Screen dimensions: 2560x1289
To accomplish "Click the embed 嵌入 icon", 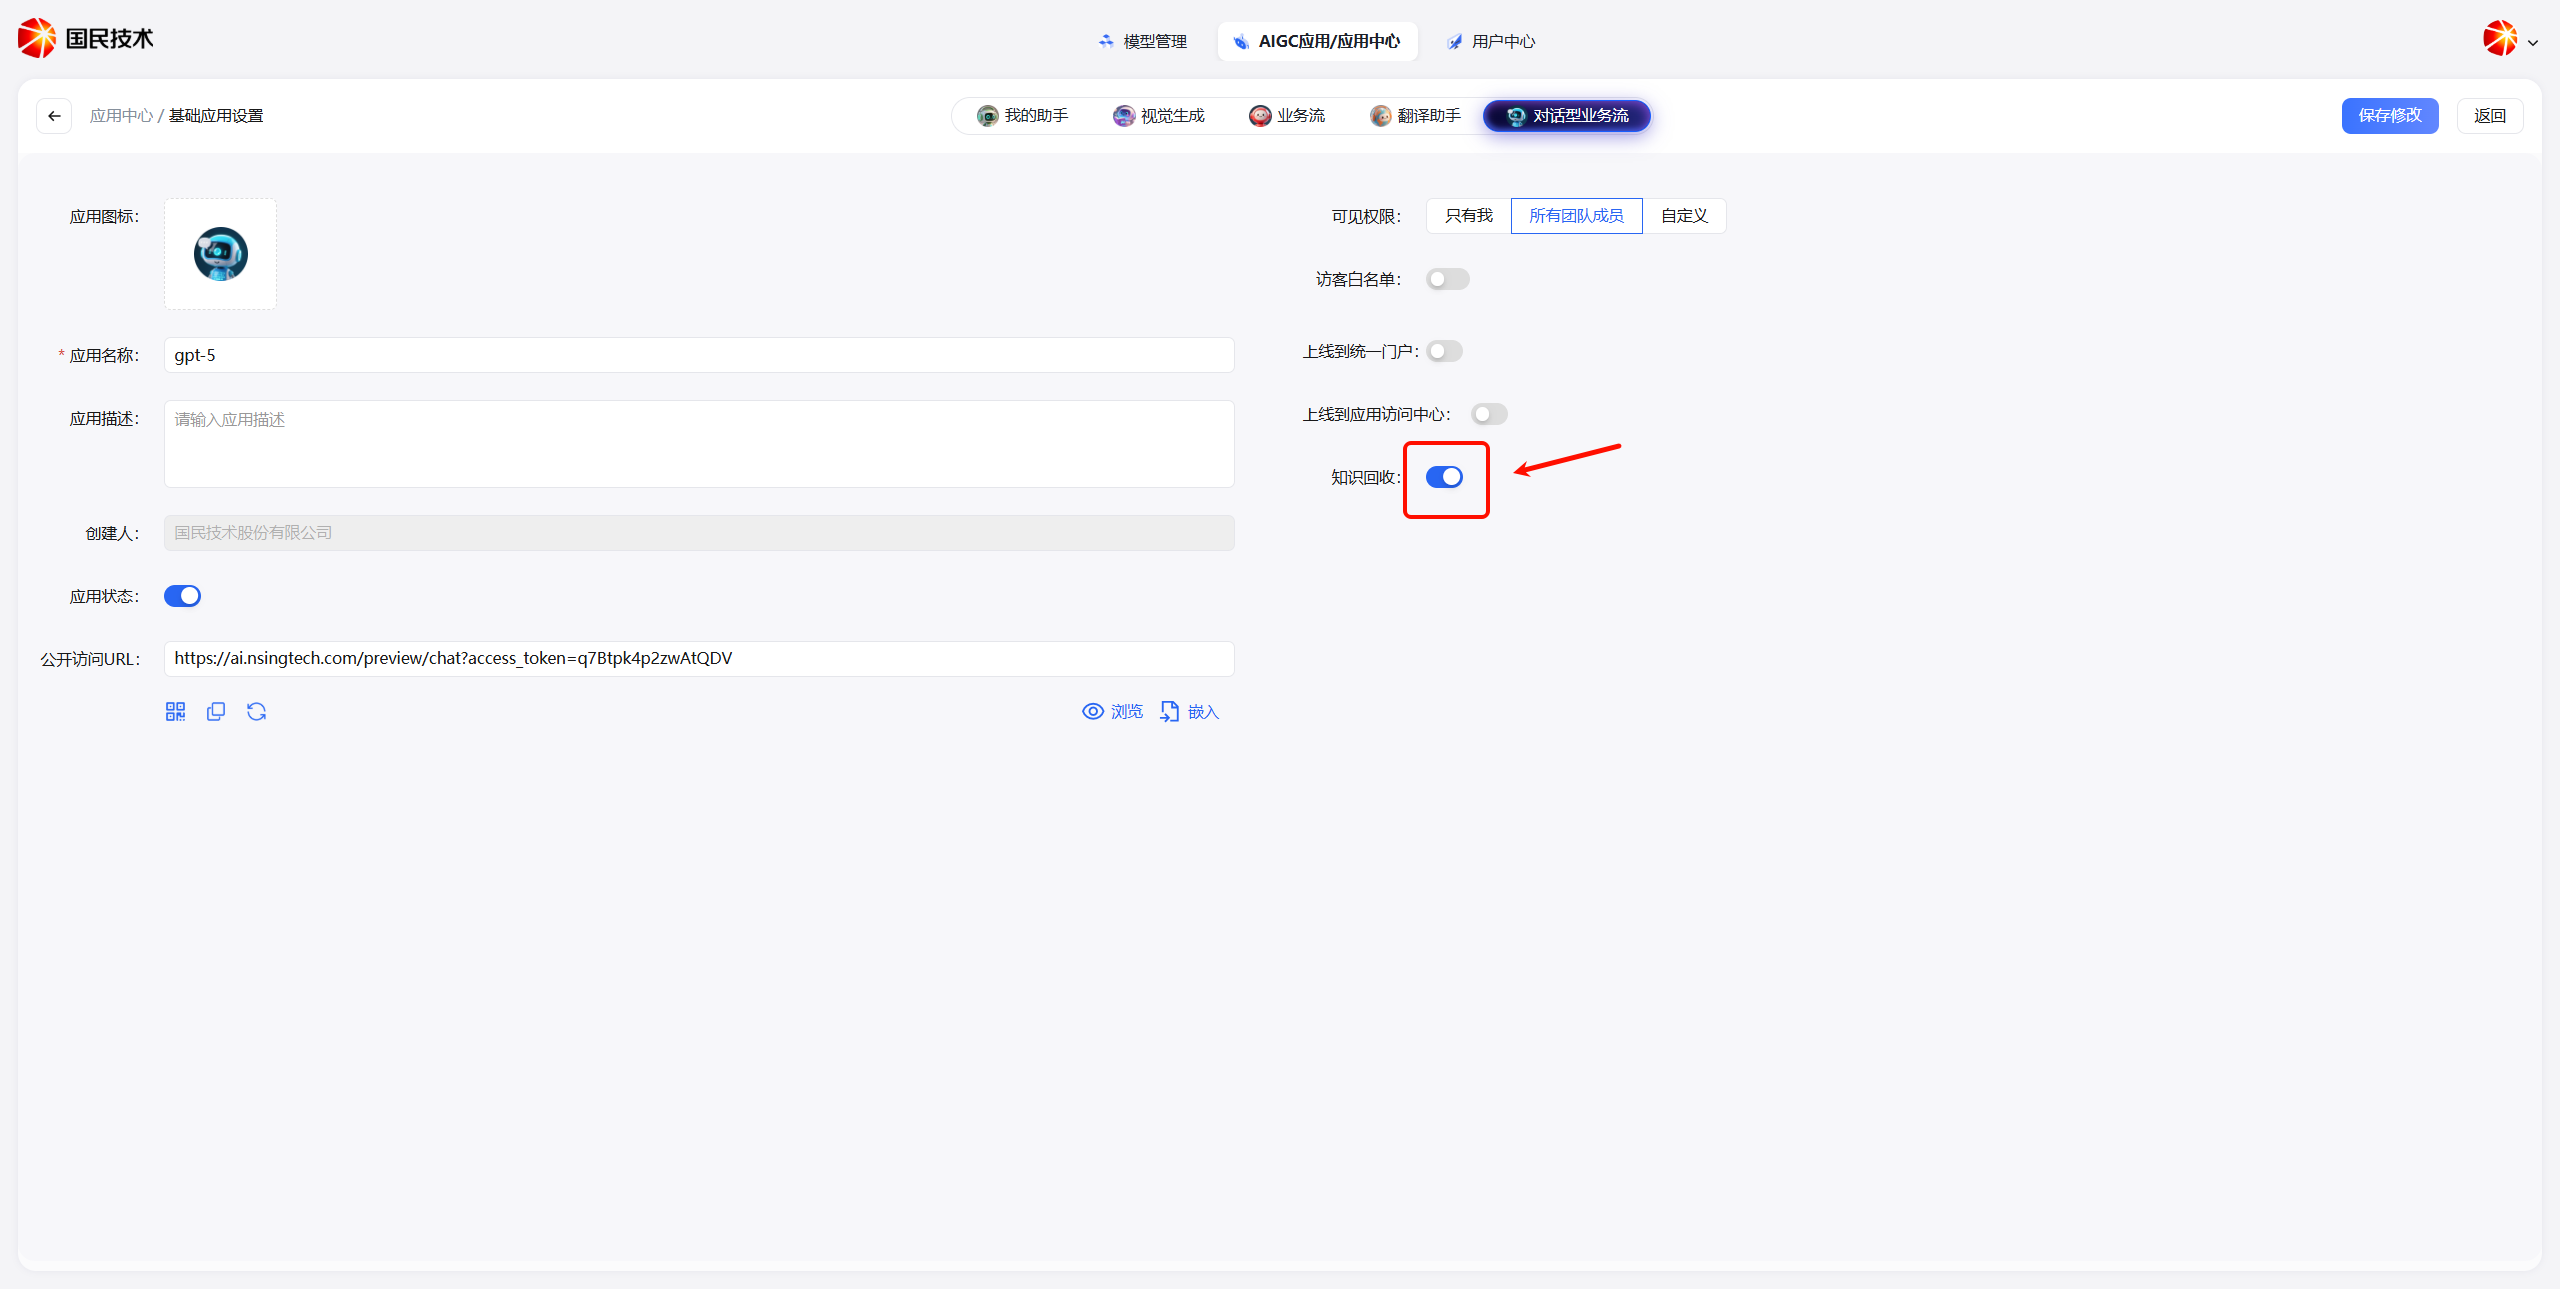I will tap(1169, 711).
